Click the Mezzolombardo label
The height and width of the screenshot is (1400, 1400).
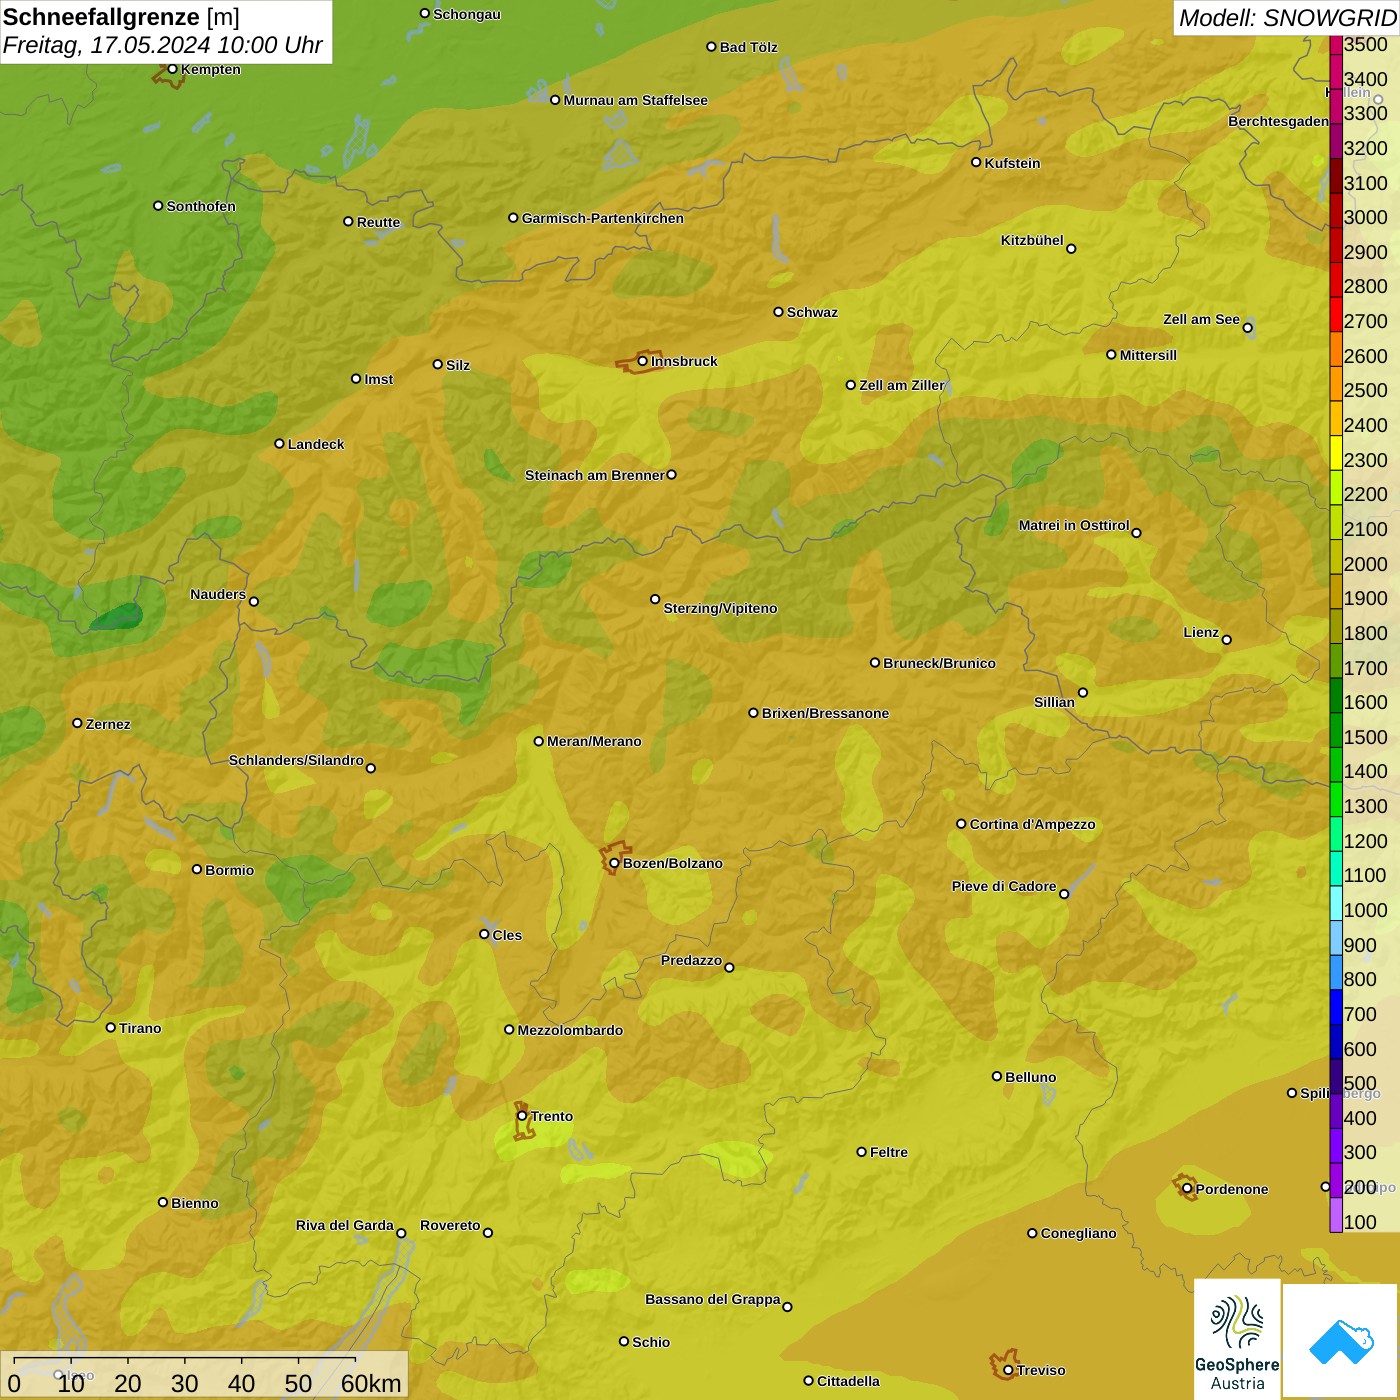click(x=570, y=1030)
